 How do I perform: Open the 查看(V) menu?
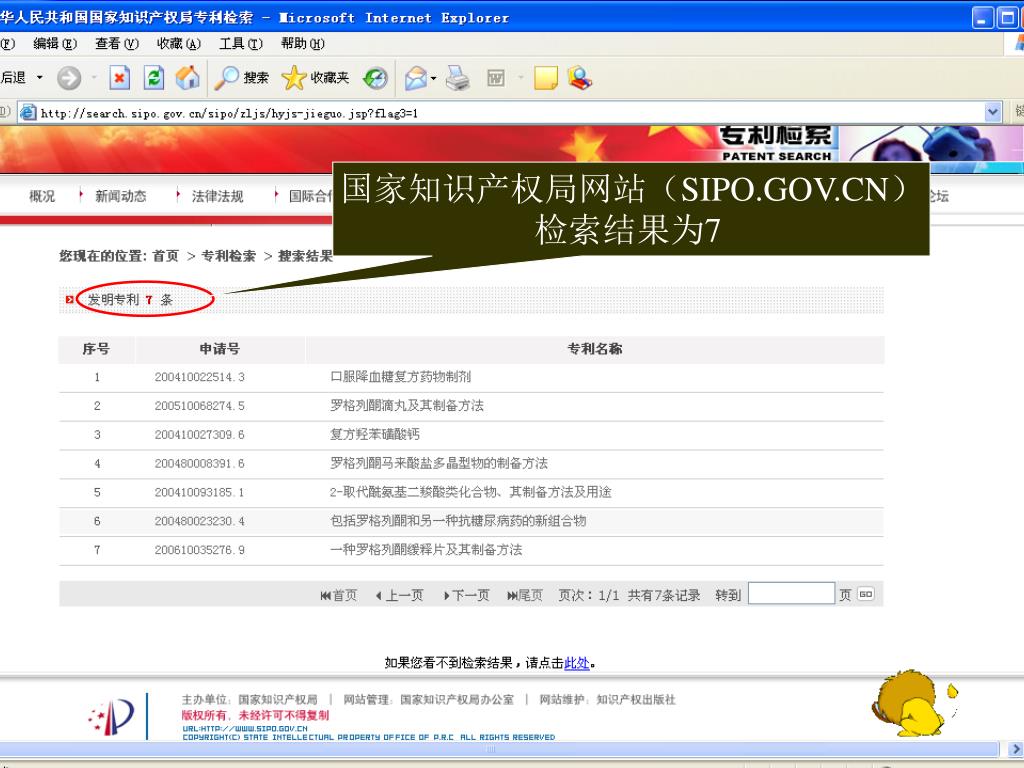coord(117,44)
